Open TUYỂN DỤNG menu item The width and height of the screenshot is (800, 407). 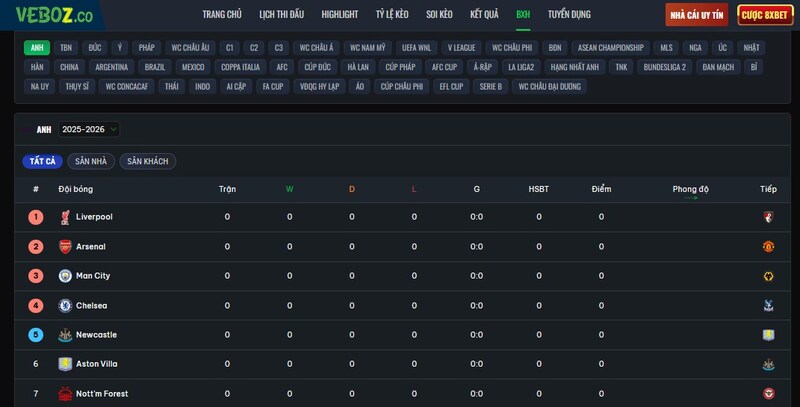569,15
